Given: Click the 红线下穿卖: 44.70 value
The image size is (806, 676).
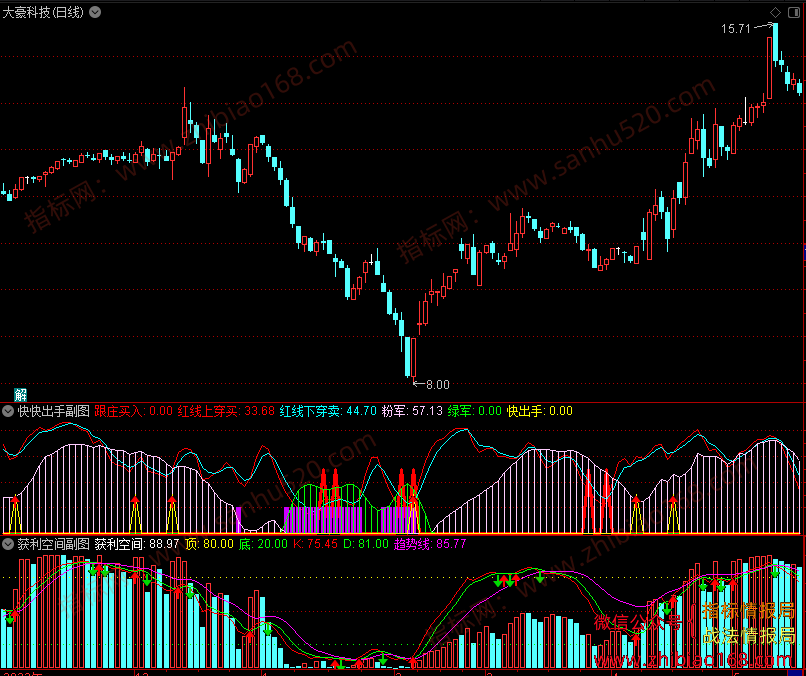Looking at the screenshot, I should [x=328, y=411].
